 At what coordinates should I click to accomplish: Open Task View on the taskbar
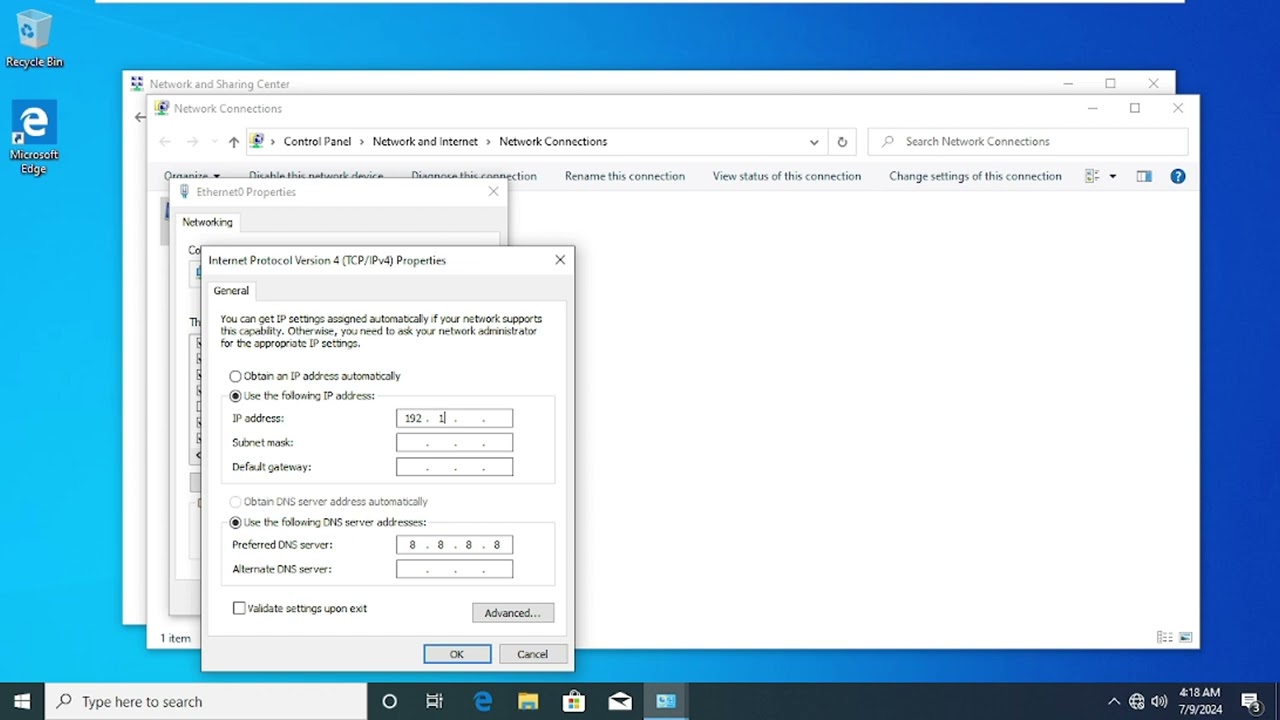click(x=434, y=701)
